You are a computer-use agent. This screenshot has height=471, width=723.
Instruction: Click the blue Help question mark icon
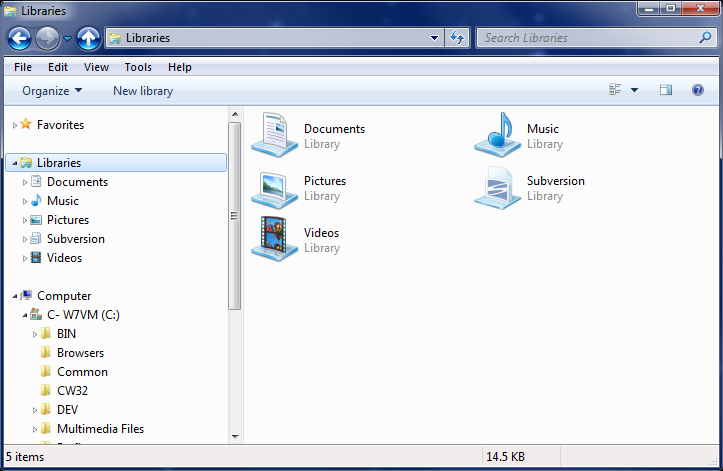click(x=697, y=90)
